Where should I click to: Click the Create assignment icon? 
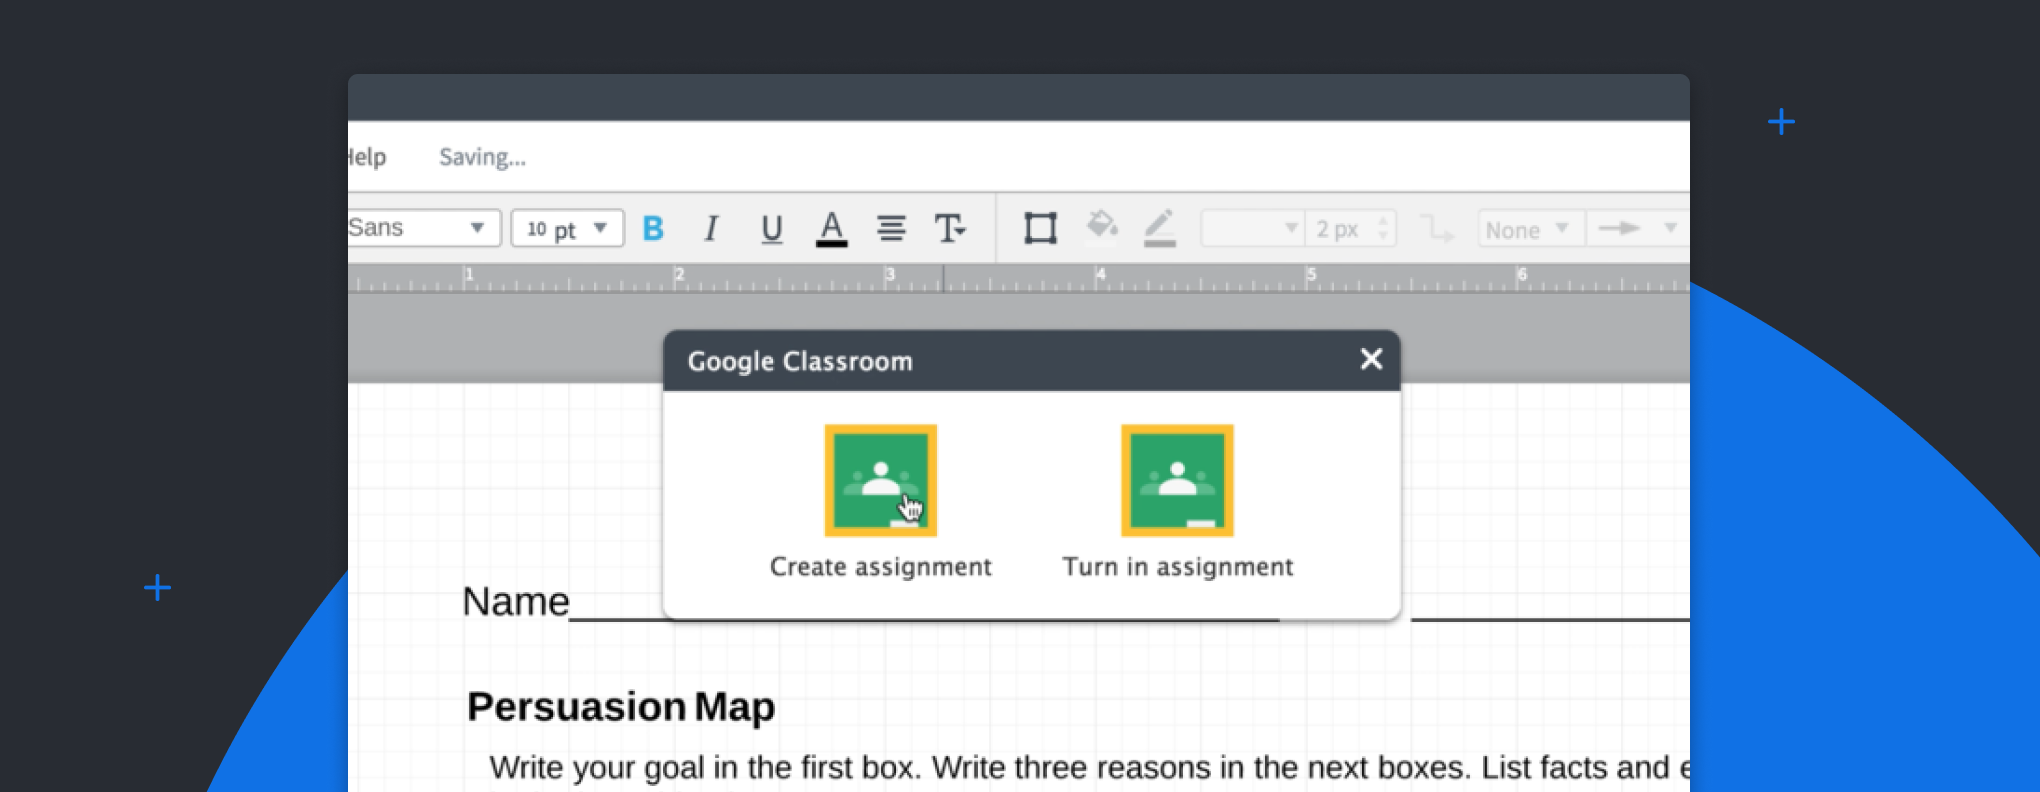tap(880, 480)
